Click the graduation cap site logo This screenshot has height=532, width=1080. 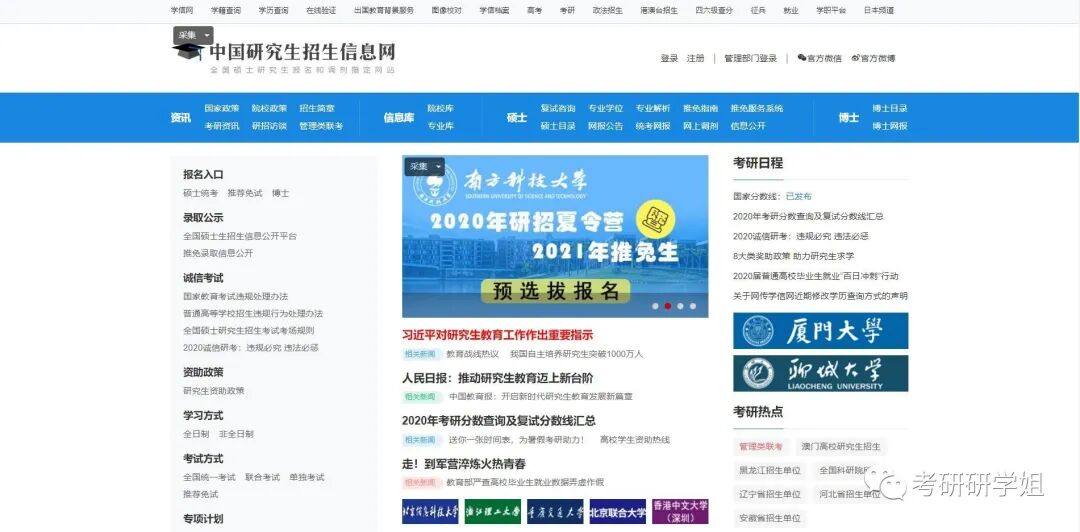point(187,52)
